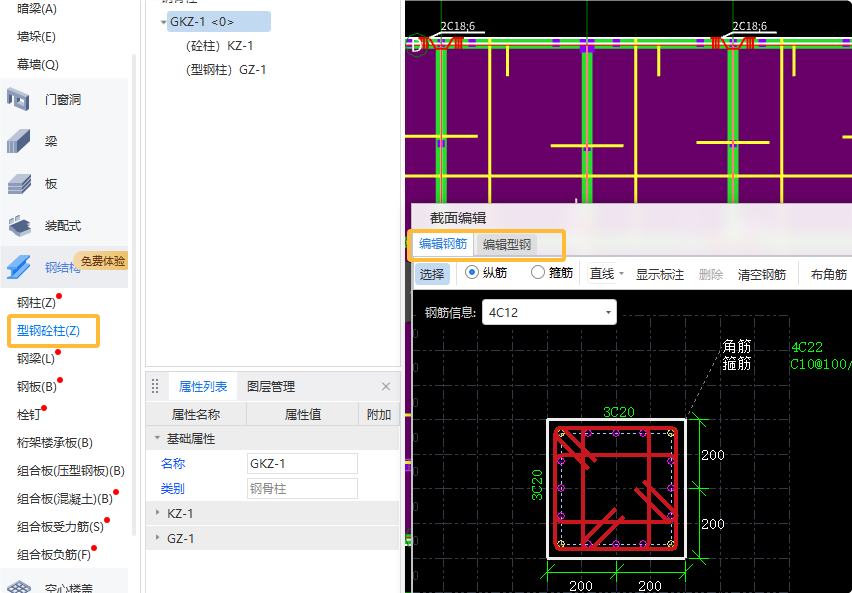Select 桁架楼承板(B) in the sidebar
Screen dimensions: 852x593
click(x=55, y=442)
